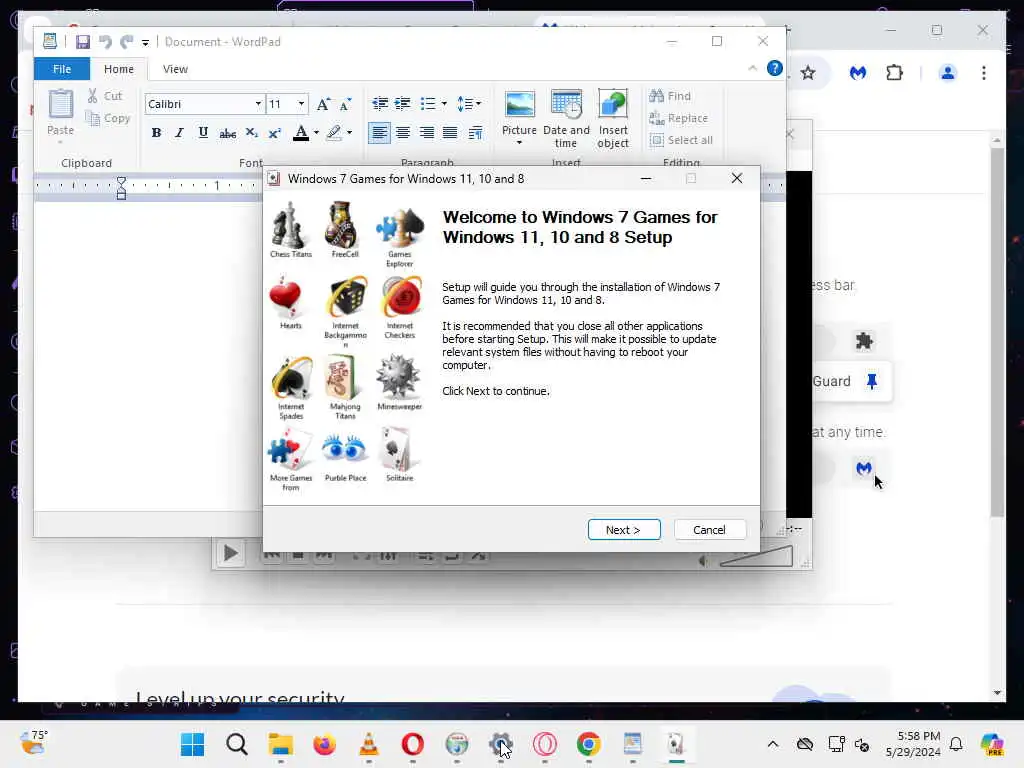Toggle Underline formatting in WordPad

tap(203, 133)
